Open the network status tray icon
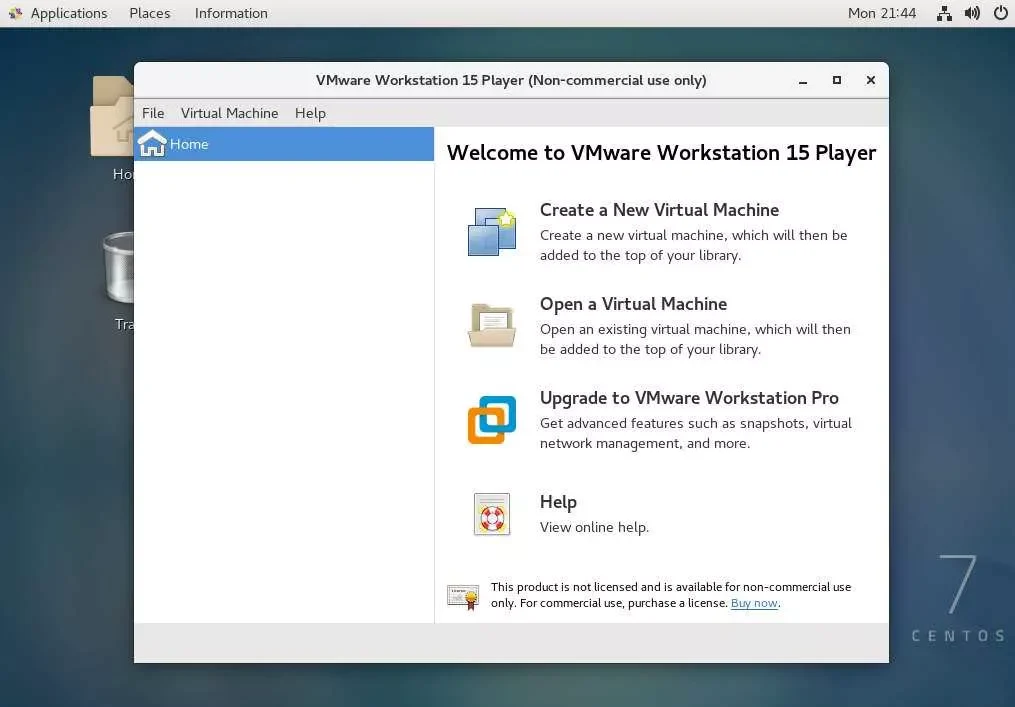This screenshot has width=1015, height=707. (944, 13)
